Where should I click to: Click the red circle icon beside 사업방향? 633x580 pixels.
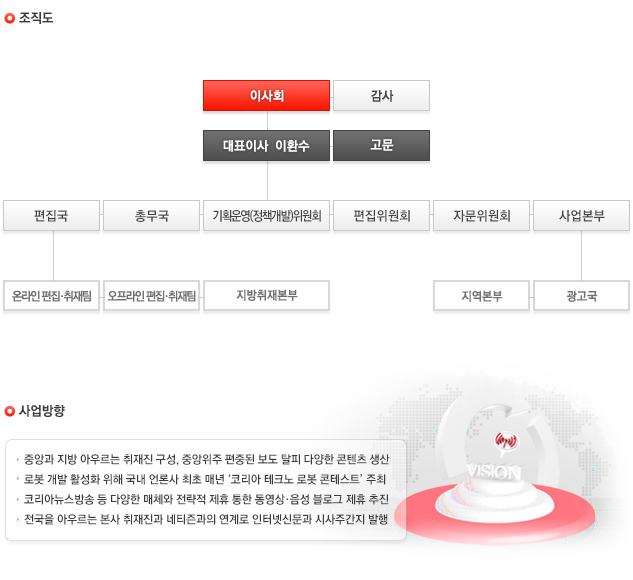click(x=9, y=411)
